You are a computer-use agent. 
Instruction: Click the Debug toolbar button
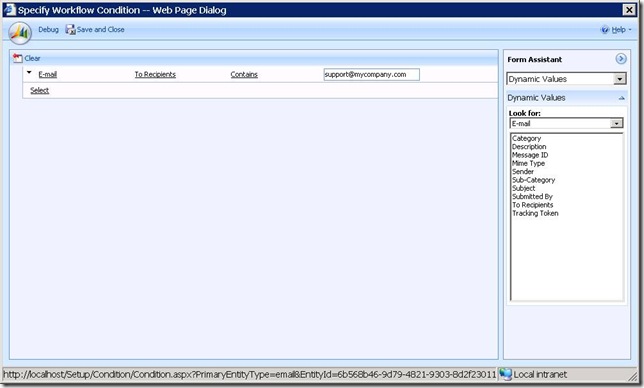48,30
